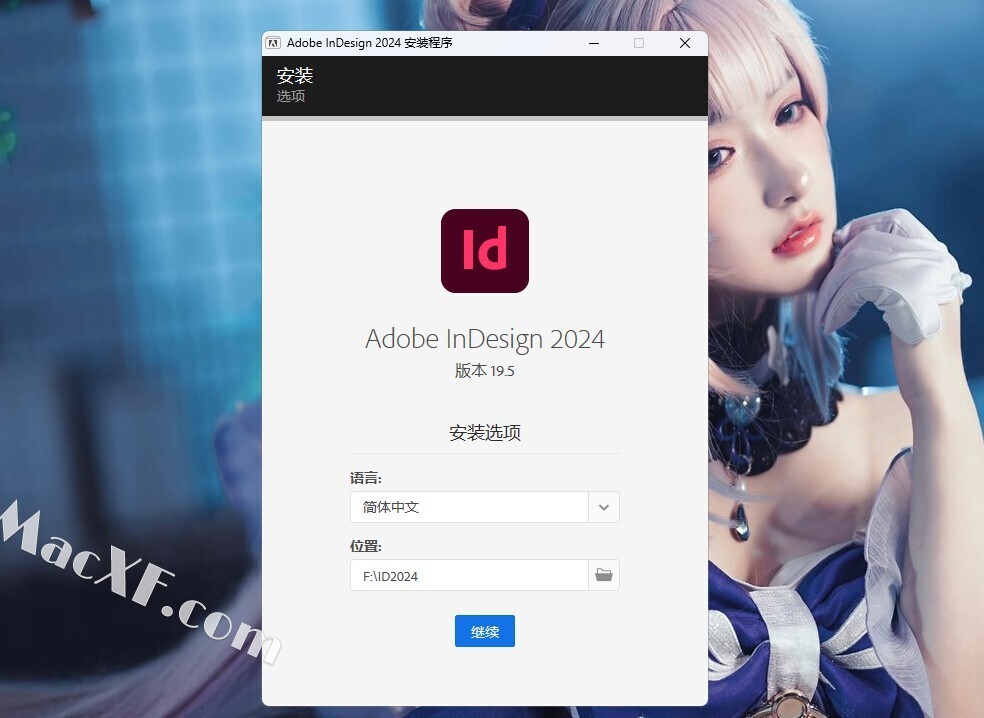Click the 安装 header text

pos(295,76)
